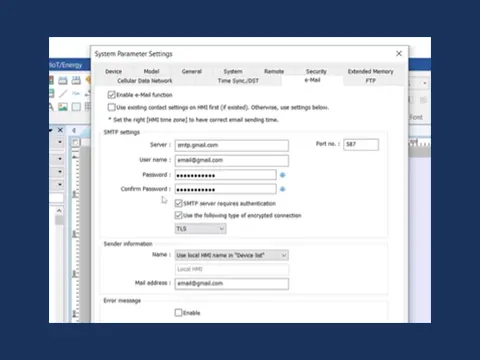This screenshot has height=360, width=480.
Task: Open the Extended Memory tab
Action: (x=371, y=71)
